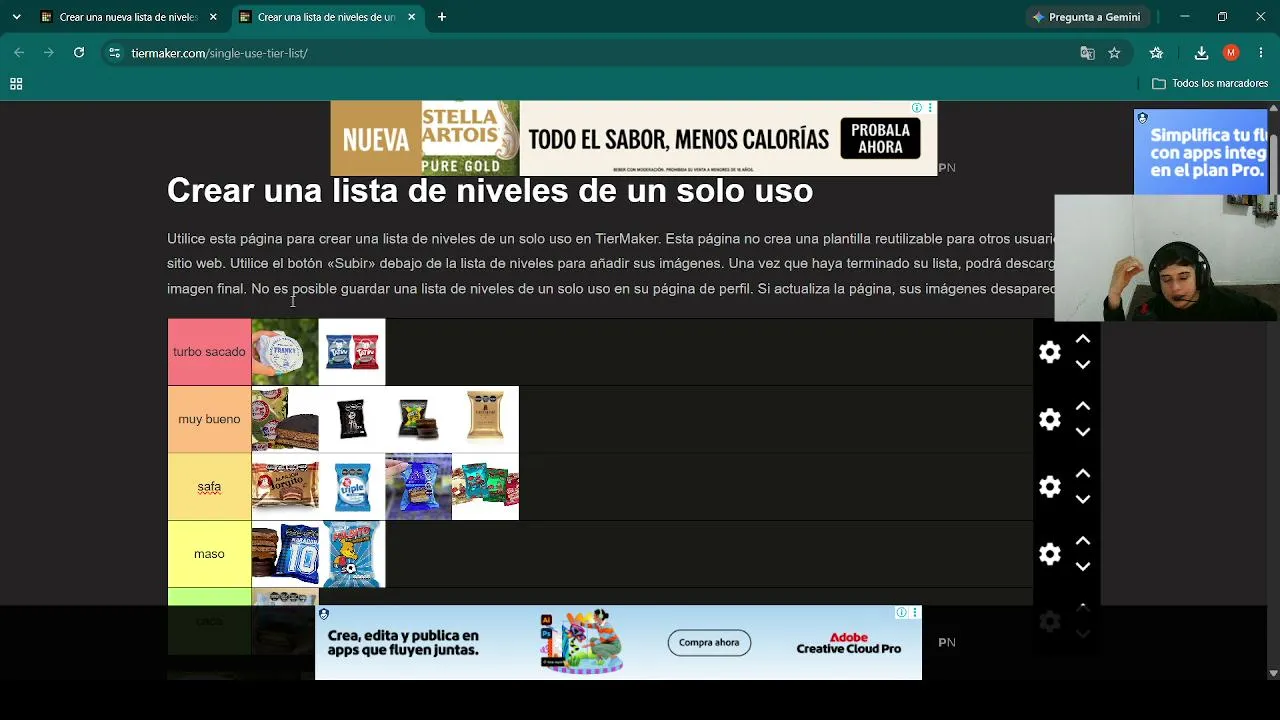The image size is (1280, 720).
Task: Move muy bueno row down
Action: coord(1082,432)
